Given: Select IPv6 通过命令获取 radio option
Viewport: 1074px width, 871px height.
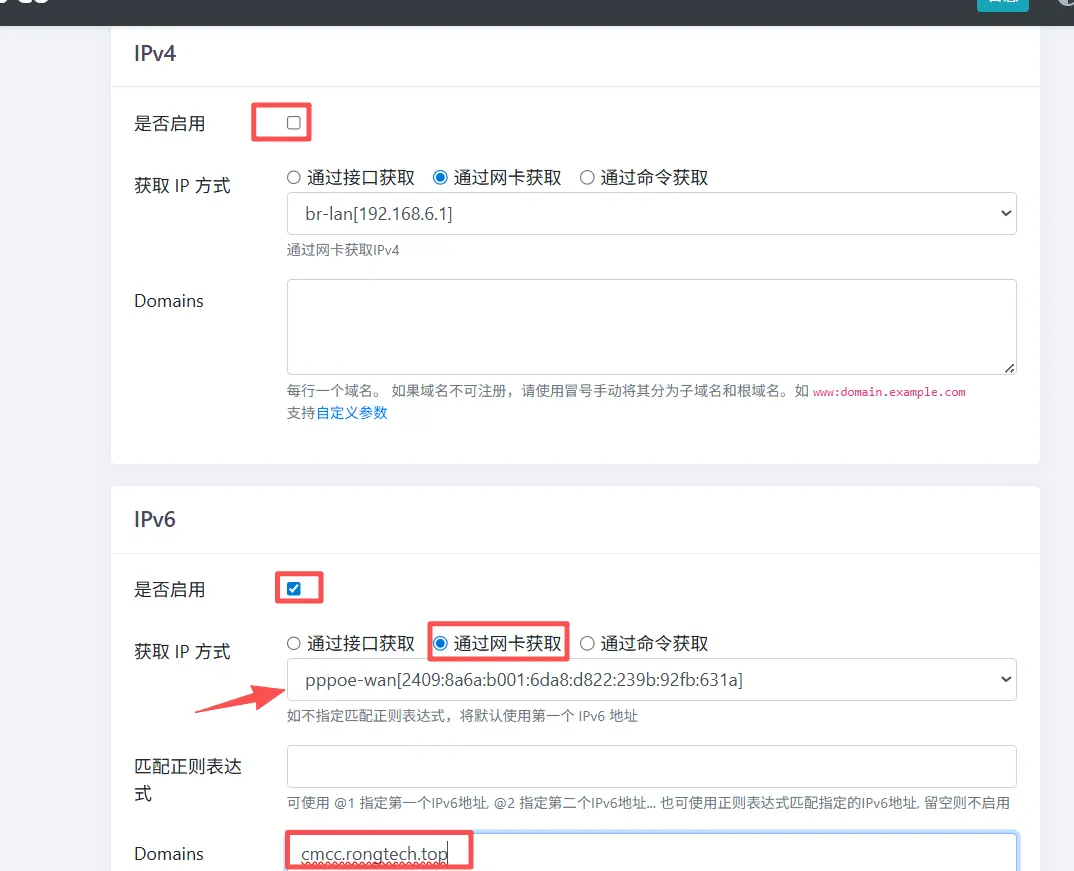Looking at the screenshot, I should click(587, 644).
